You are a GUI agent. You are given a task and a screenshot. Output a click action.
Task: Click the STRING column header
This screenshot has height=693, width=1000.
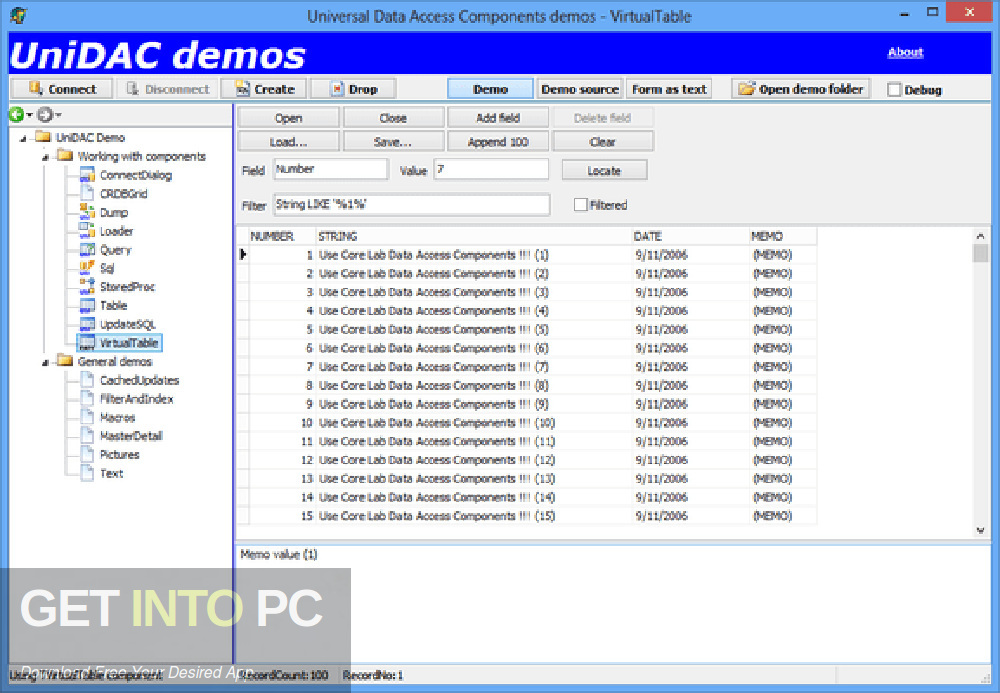tap(473, 237)
